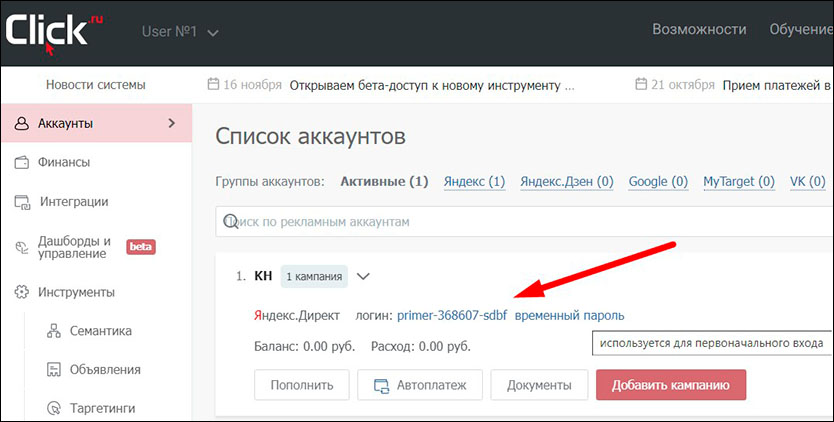
Task: Filter accounts by VK (0)
Action: click(807, 181)
